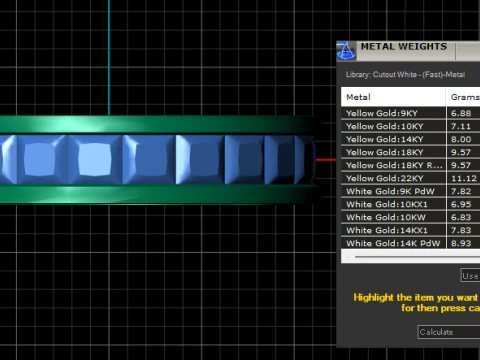Screen dimensions: 480x360
Task: Click the Calculate button
Action: coord(449,332)
